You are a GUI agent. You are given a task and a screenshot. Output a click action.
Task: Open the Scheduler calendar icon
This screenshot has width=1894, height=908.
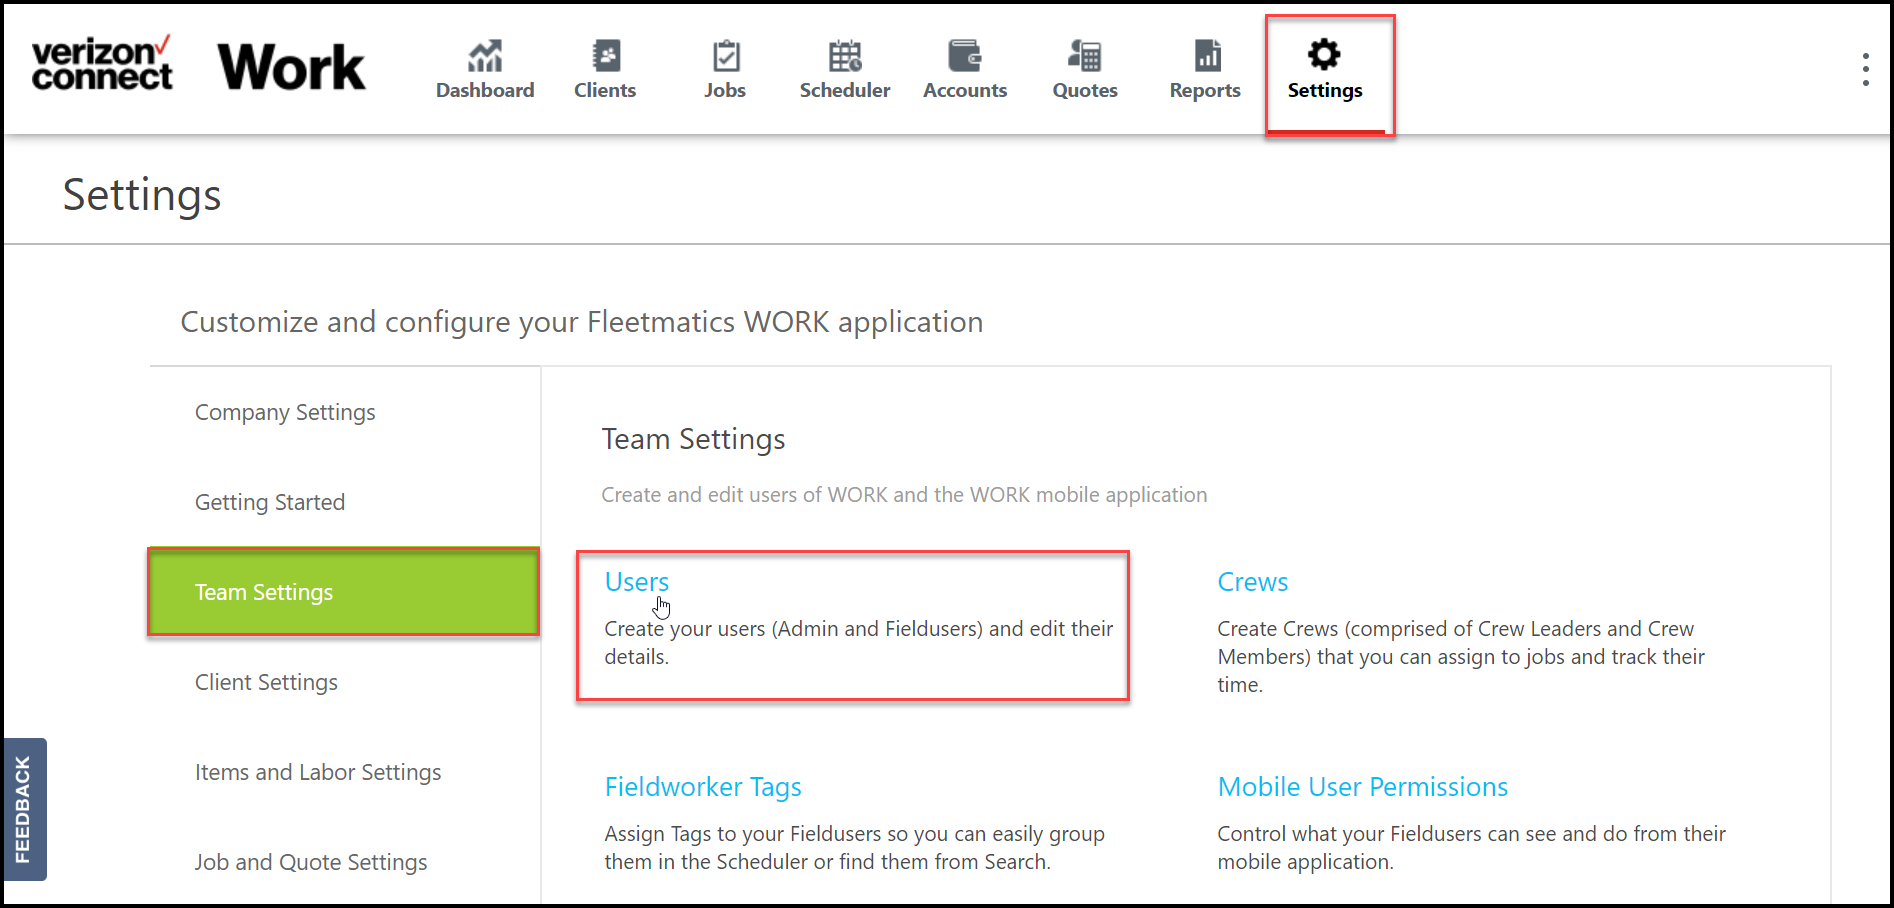845,55
